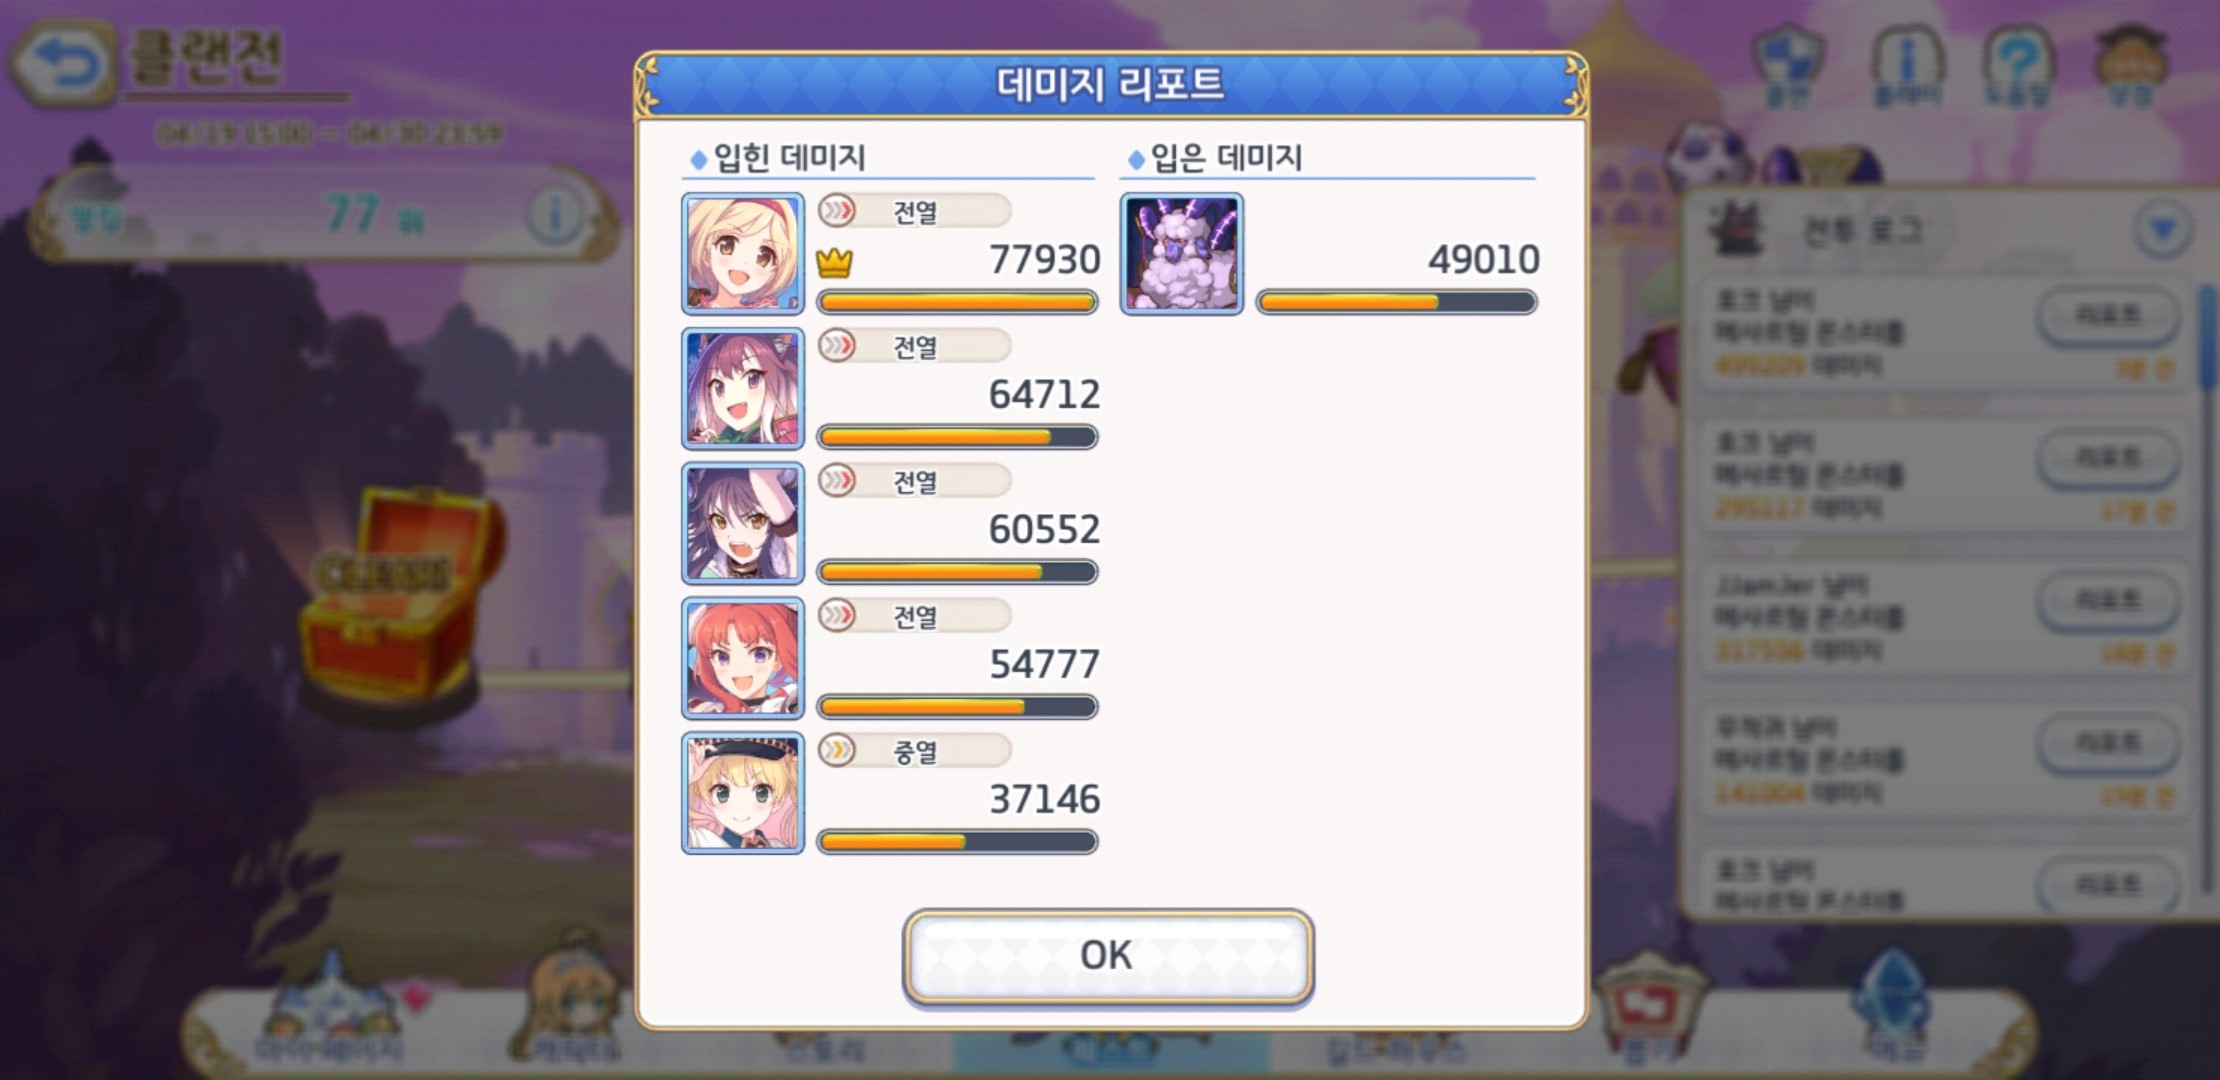Click the 49010 damage-taken bar

[x=1396, y=302]
